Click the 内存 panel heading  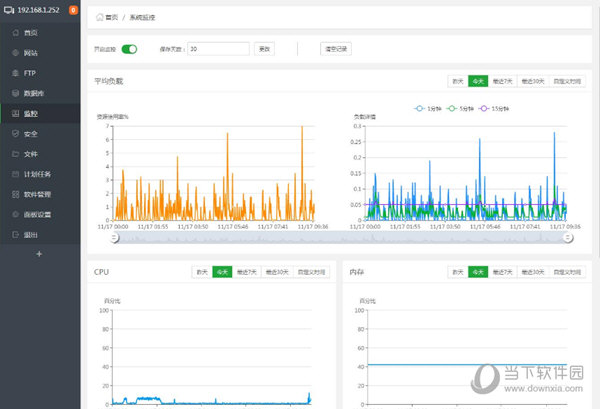(357, 272)
